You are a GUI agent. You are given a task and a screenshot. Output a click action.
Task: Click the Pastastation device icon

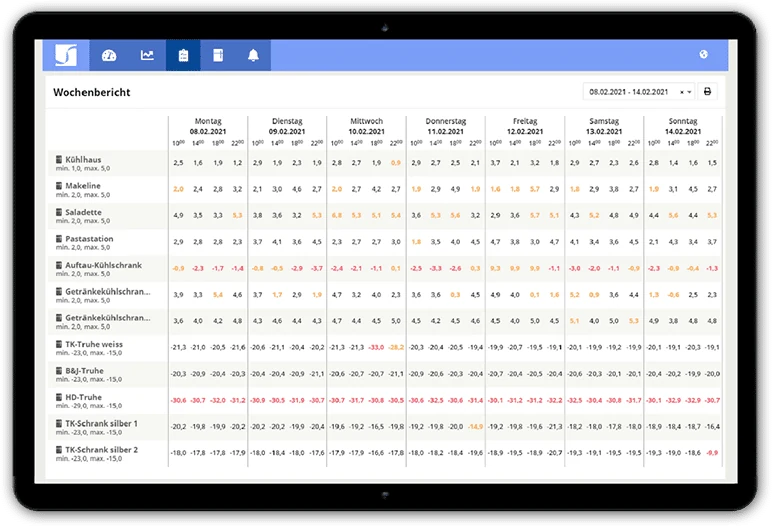[59, 238]
